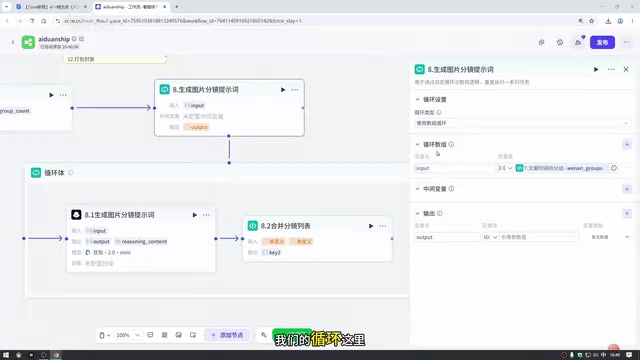Open more menu on the group_count node

click(x=63, y=95)
